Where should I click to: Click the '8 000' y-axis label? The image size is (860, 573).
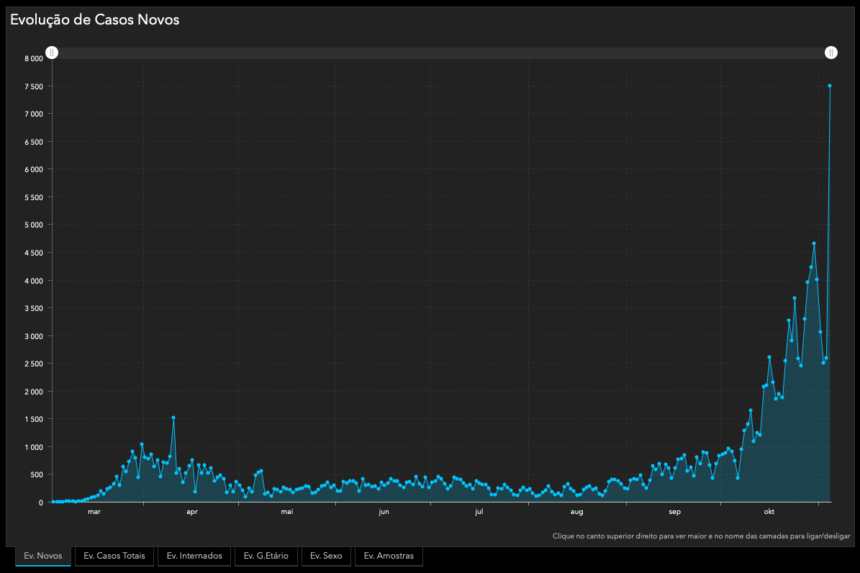(33, 58)
